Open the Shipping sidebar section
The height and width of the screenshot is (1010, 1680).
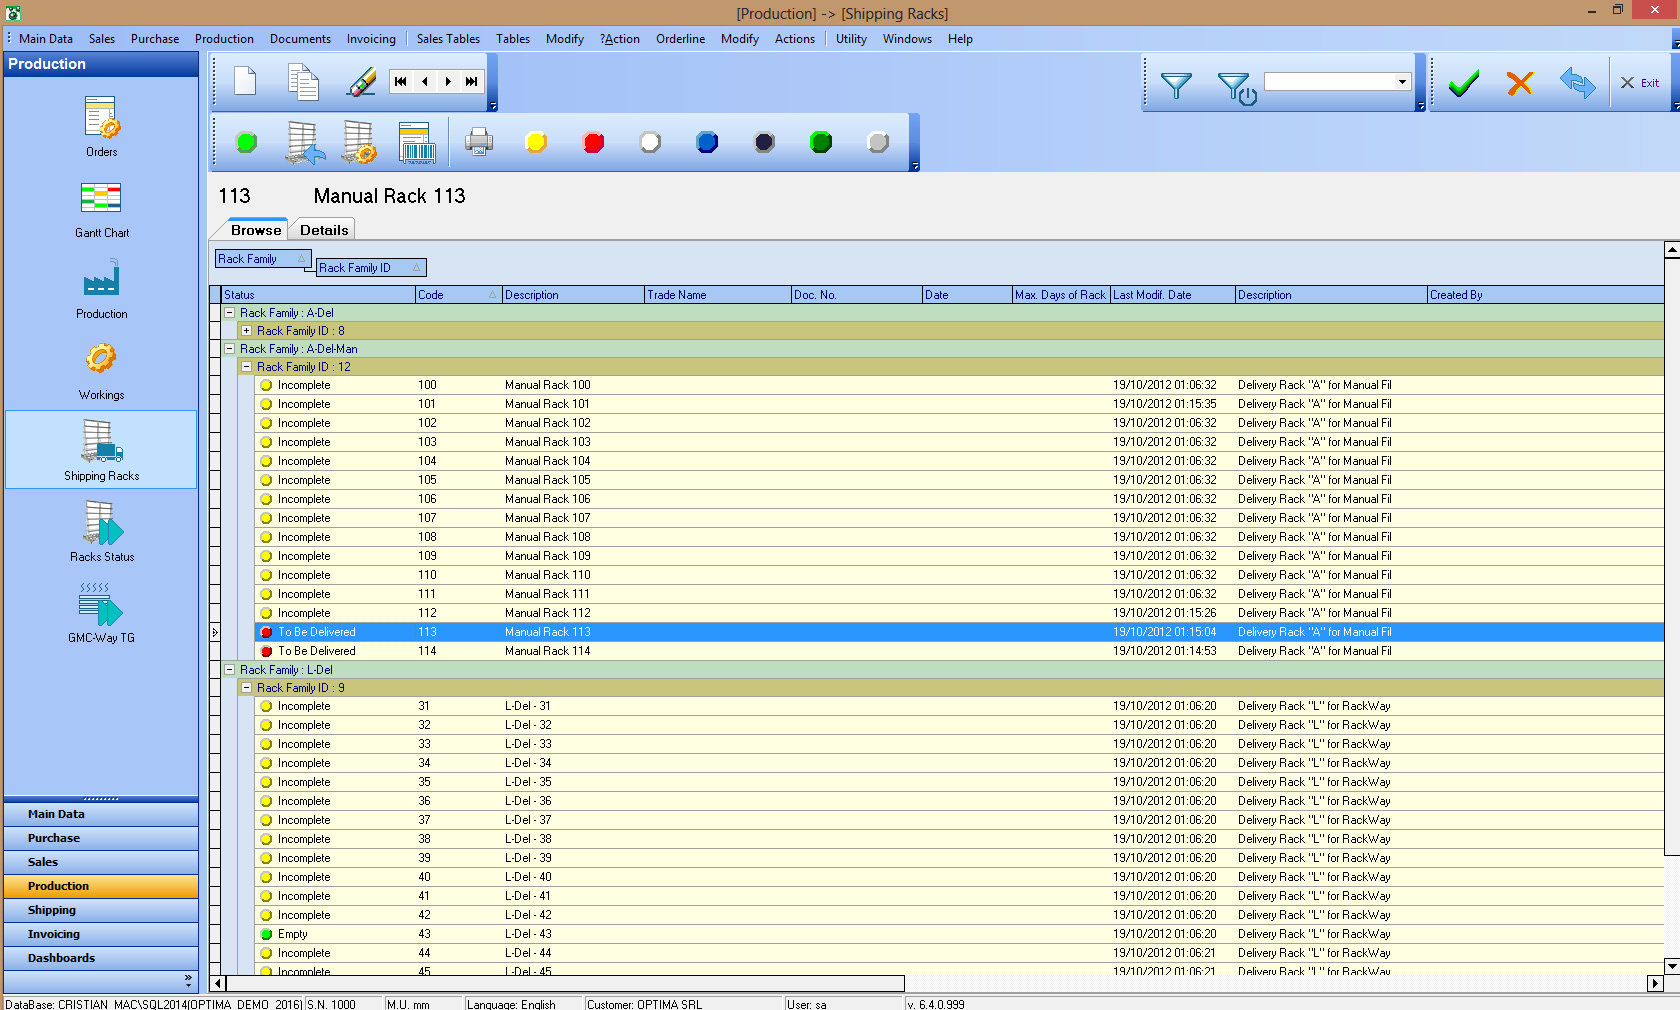click(101, 910)
